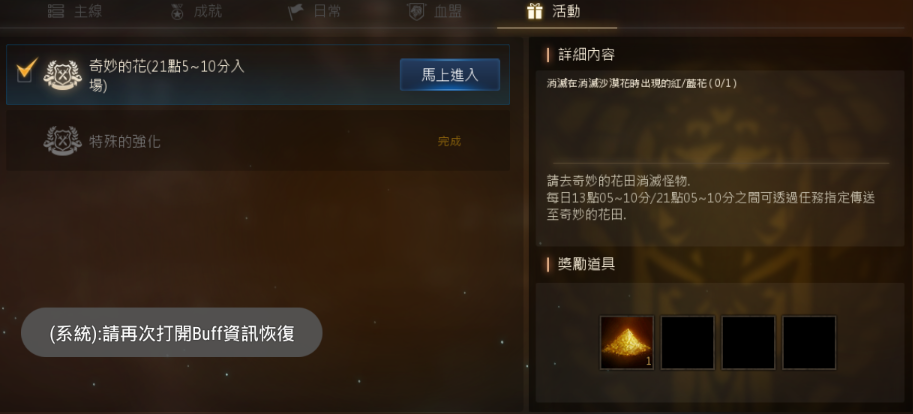Viewport: 913px width, 414px height.
Task: Click the 日常 flag icon
Action: point(296,11)
